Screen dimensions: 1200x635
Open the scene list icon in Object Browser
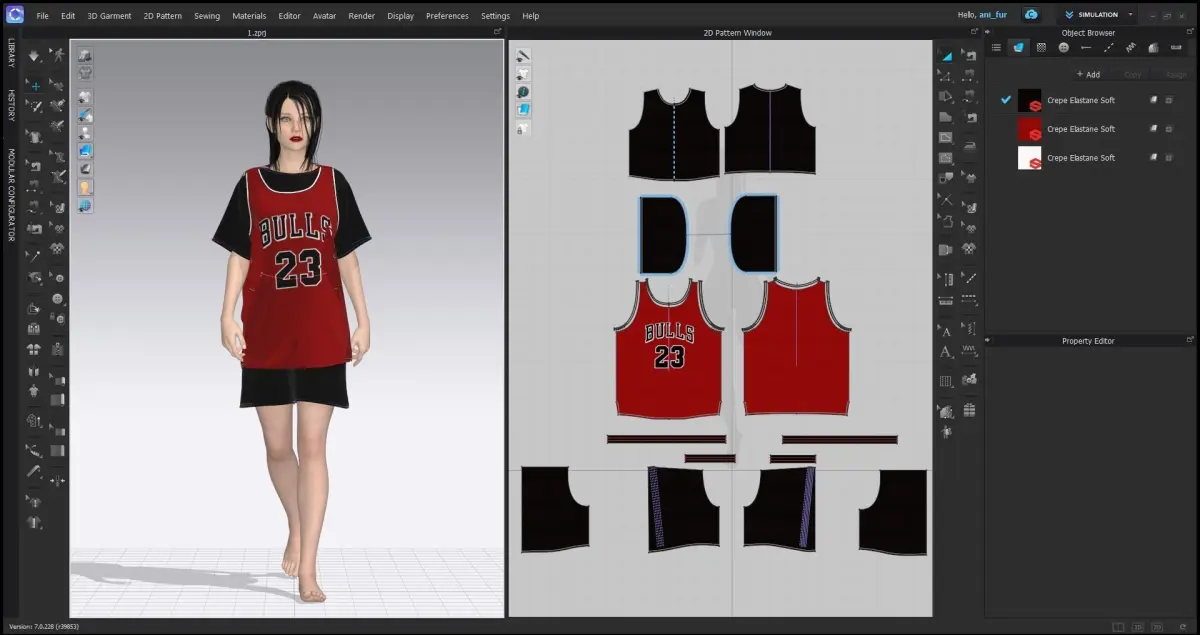pos(995,47)
